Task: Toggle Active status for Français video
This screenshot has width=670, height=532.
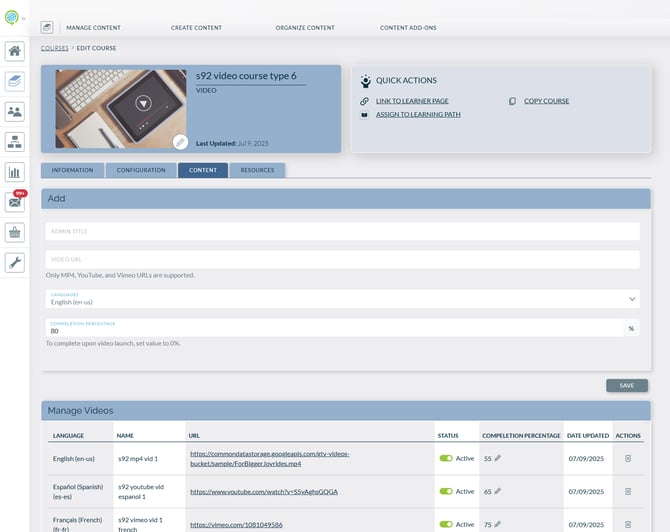Action: pos(446,524)
